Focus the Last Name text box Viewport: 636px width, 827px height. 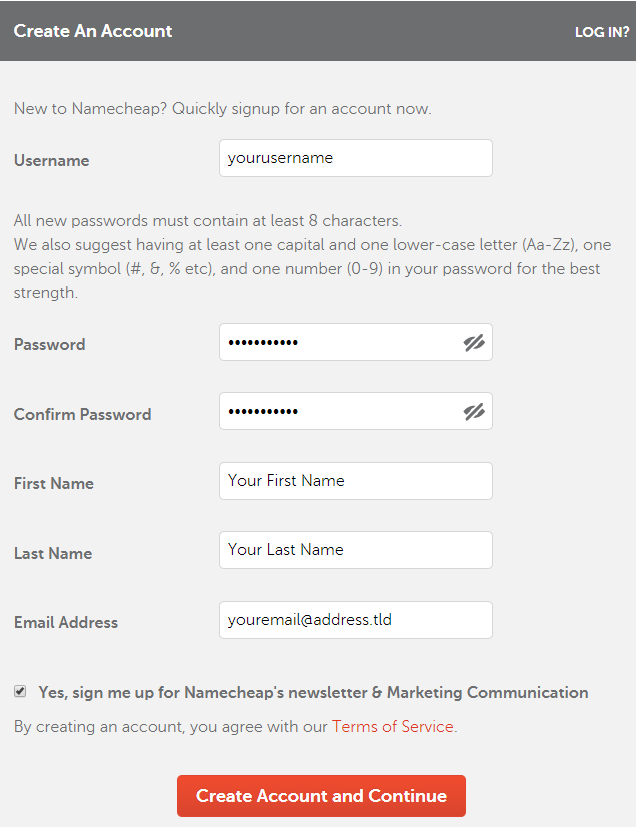coord(355,550)
